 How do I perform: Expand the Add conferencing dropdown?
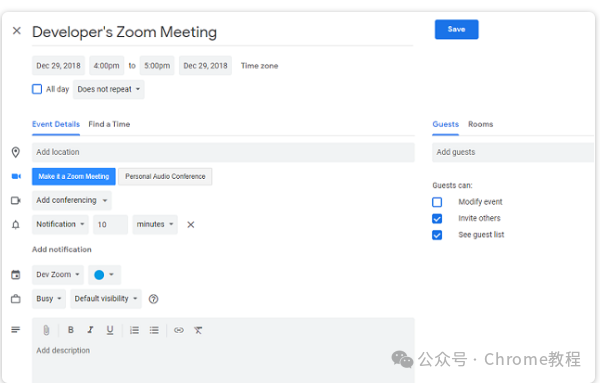[72, 200]
